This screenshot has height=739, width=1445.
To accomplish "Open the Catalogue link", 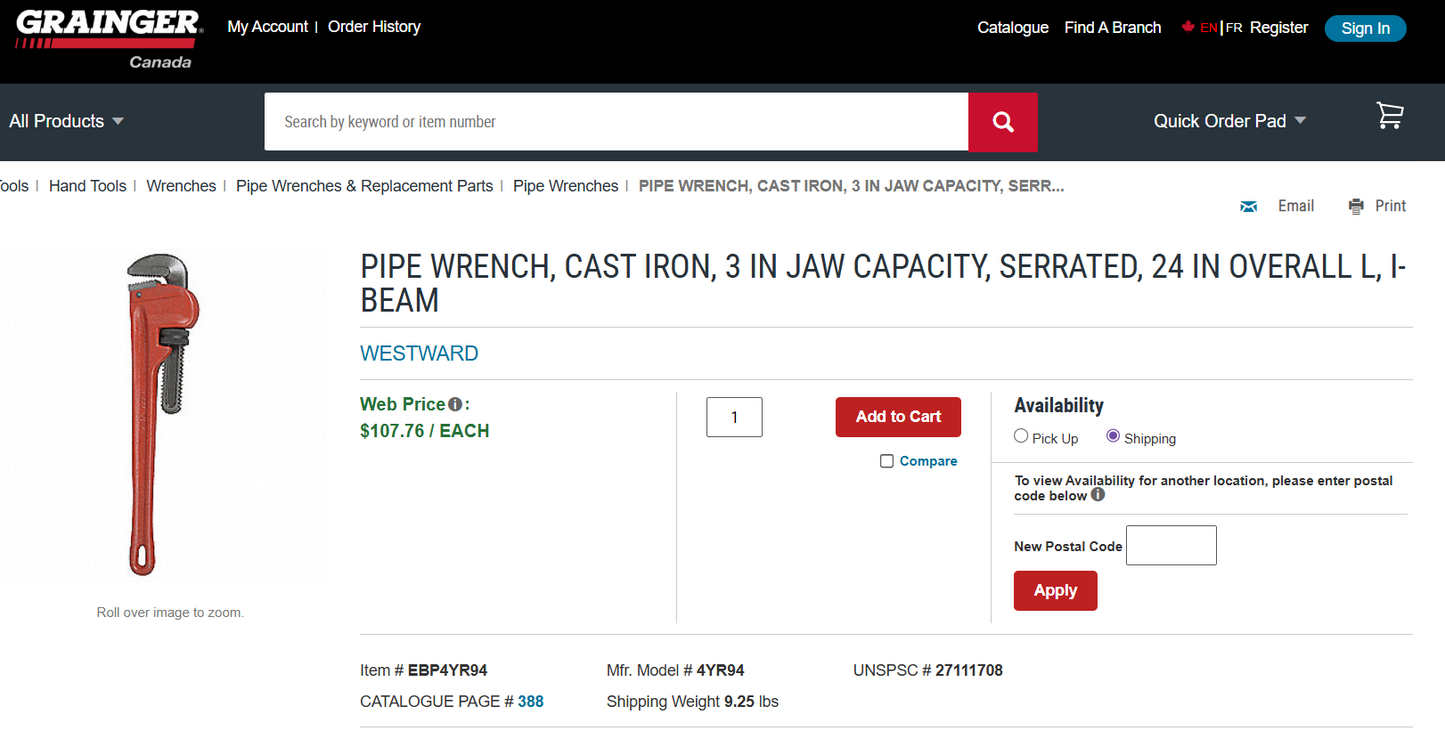I will (1013, 28).
